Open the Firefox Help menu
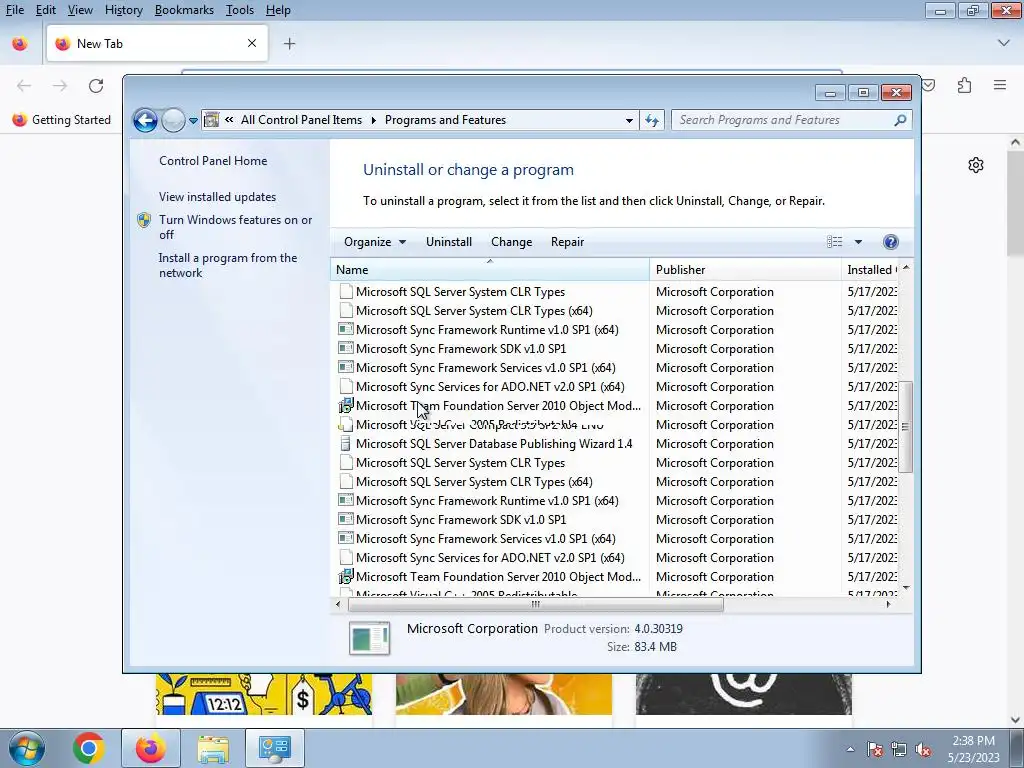 pyautogui.click(x=278, y=10)
